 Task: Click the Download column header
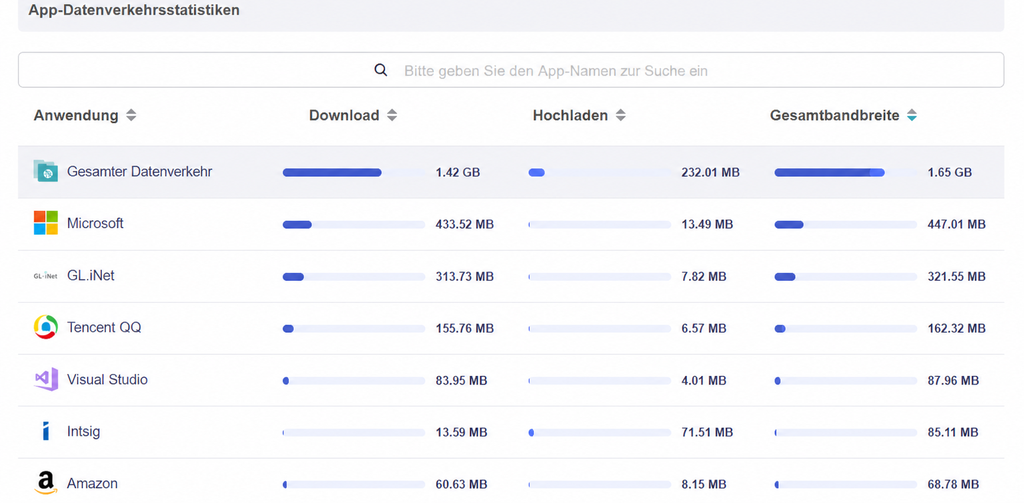(344, 116)
